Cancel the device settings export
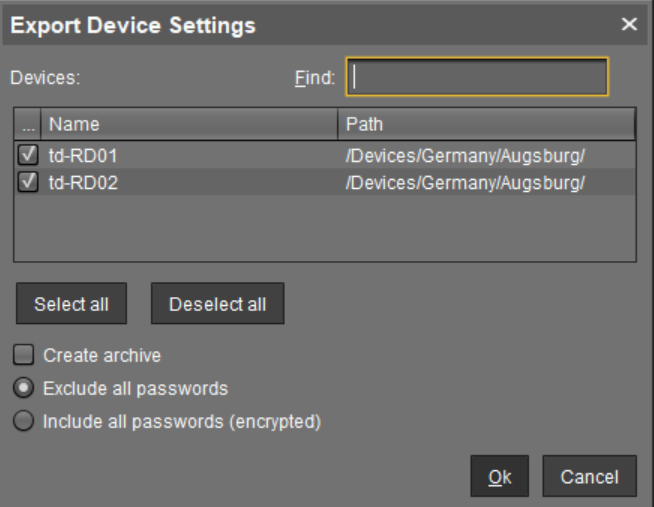 coord(589,477)
